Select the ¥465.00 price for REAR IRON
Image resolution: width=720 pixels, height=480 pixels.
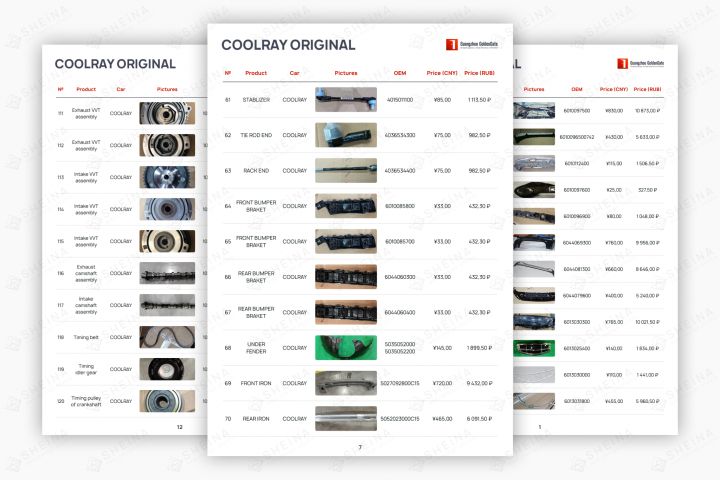[442, 418]
